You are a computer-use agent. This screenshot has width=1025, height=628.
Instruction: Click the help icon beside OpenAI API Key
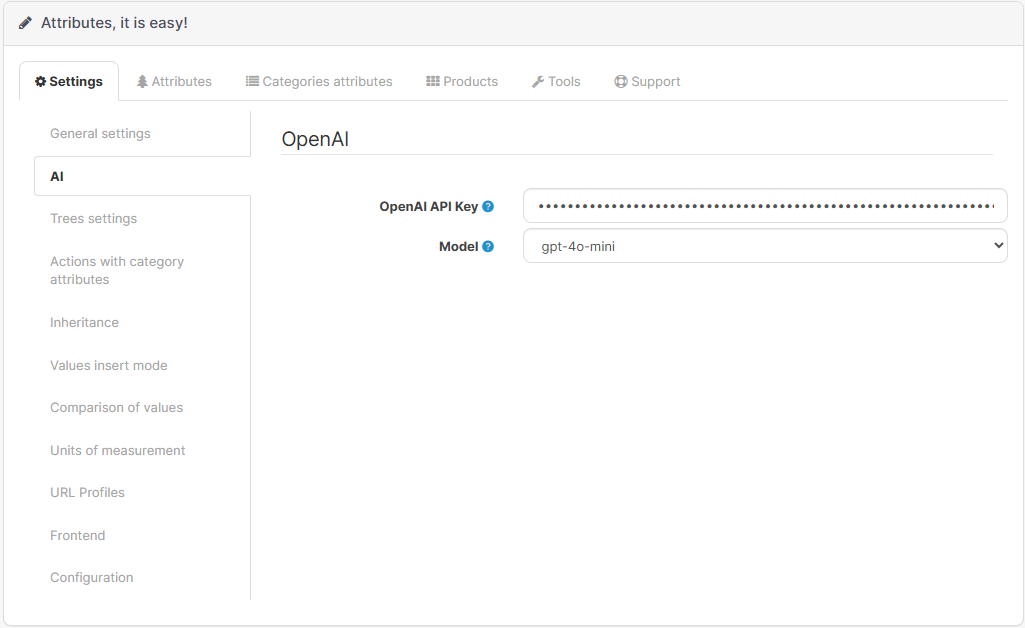[x=488, y=207]
